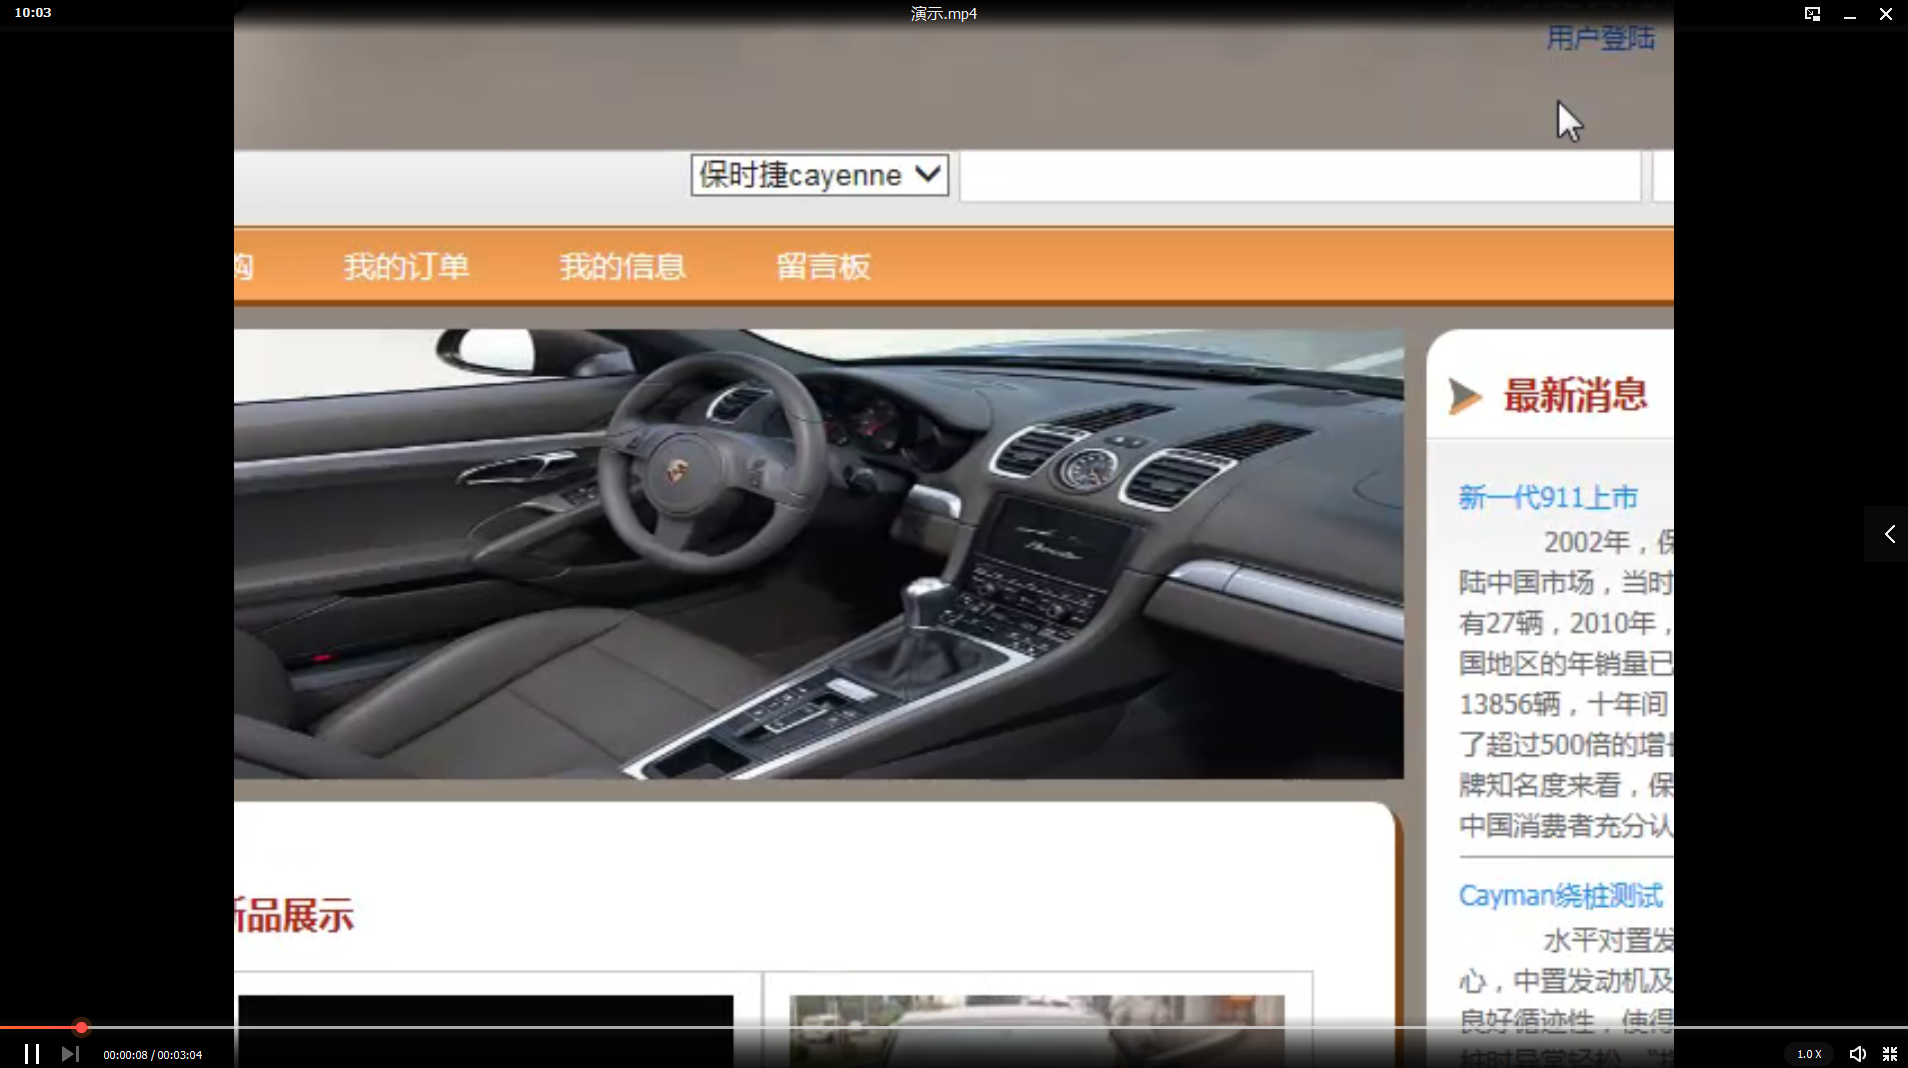Click the 新品展示 section heading
This screenshot has height=1068, width=1908.
click(x=294, y=916)
